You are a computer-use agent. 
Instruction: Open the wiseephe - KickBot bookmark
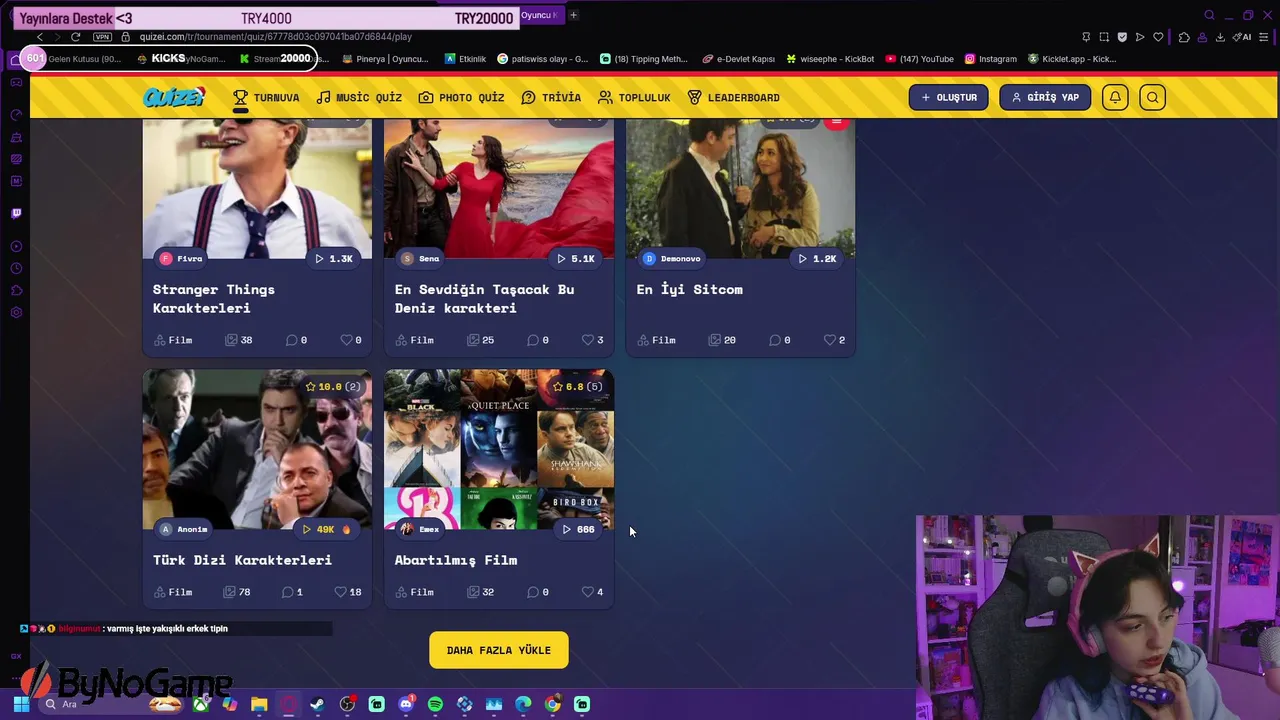[x=830, y=59]
